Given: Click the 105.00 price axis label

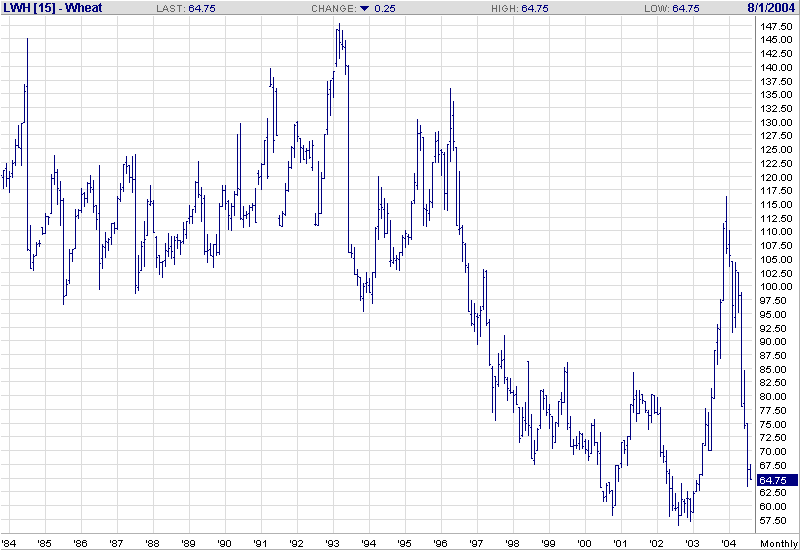Looking at the screenshot, I should [x=776, y=259].
